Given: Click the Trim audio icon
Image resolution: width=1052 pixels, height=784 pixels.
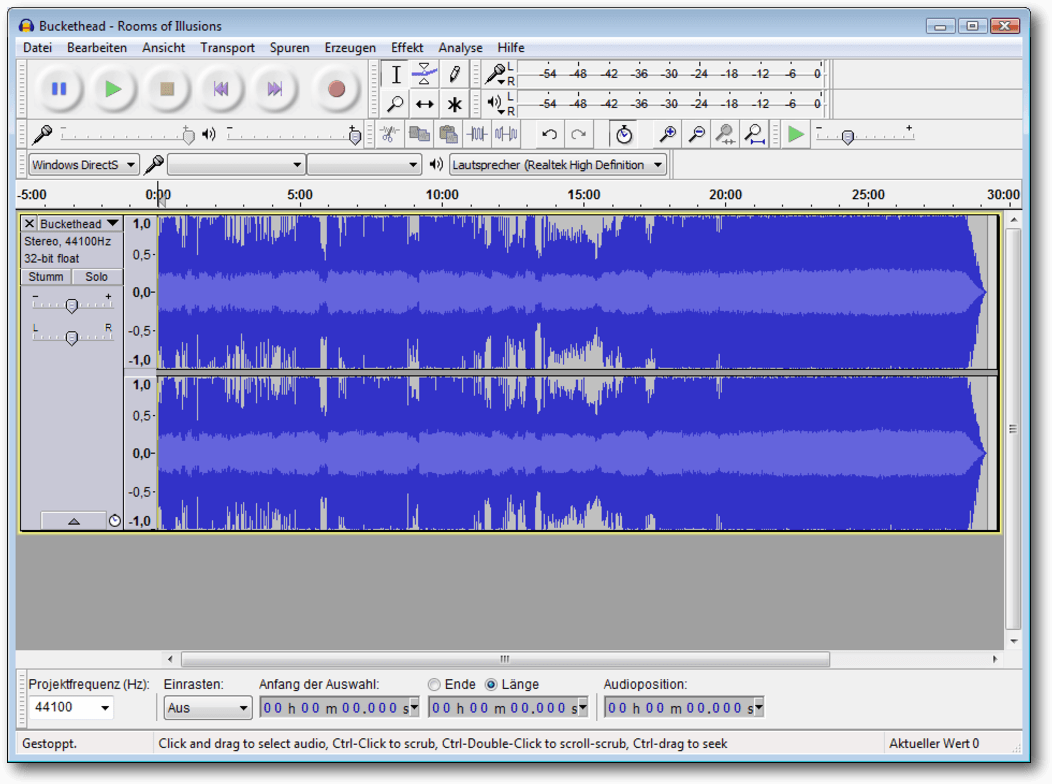Looking at the screenshot, I should coord(477,134).
